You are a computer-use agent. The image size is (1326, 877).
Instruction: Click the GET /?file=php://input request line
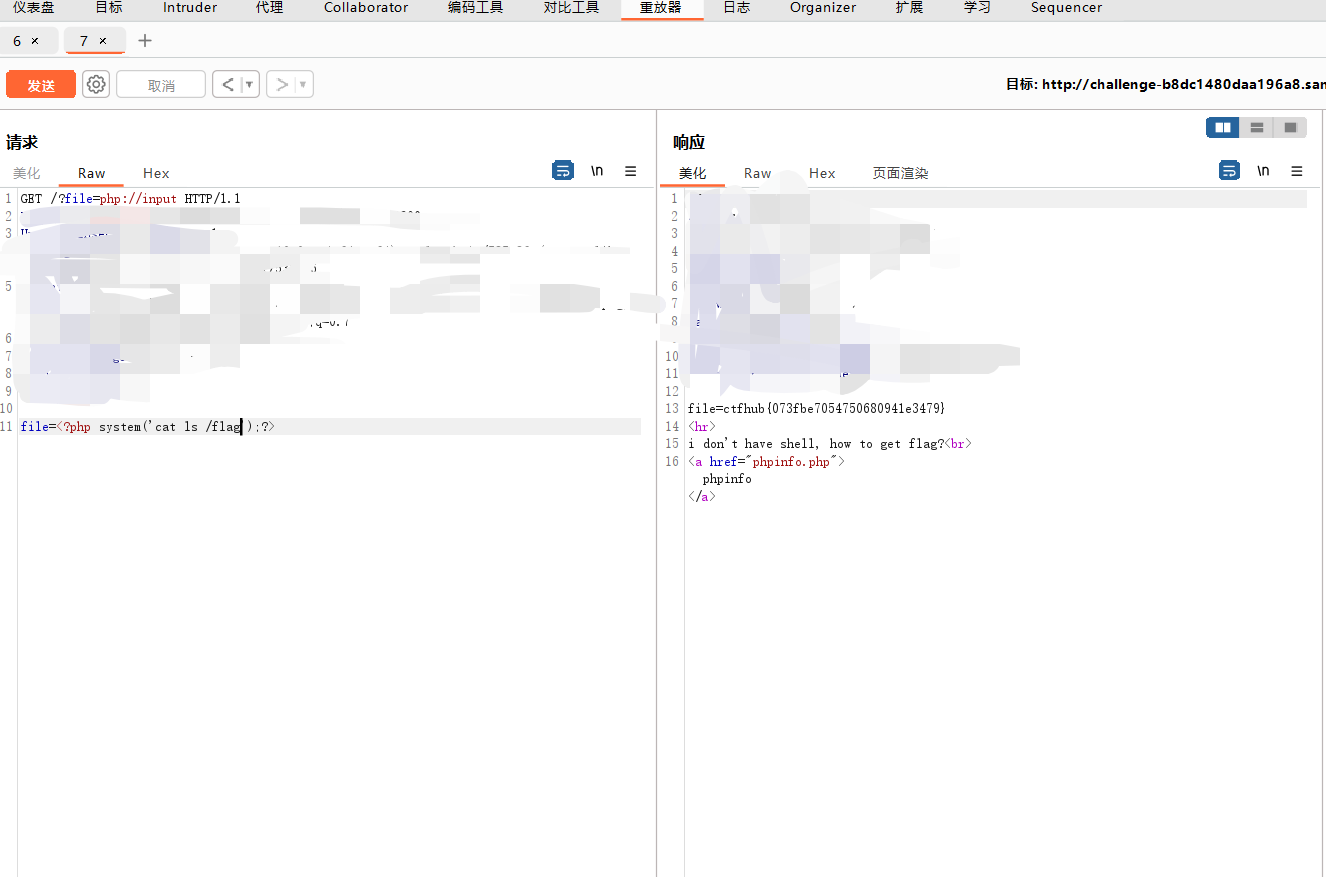click(130, 198)
